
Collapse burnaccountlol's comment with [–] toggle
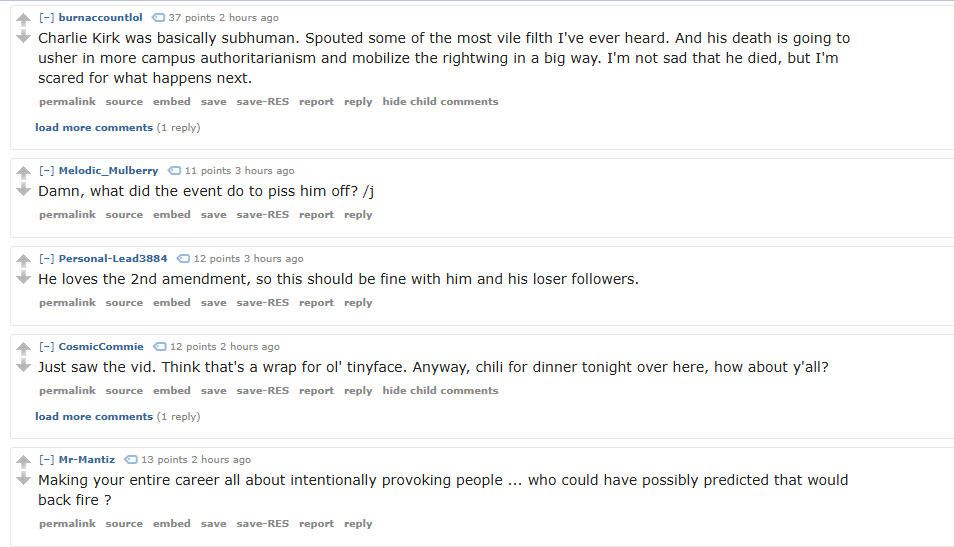(x=46, y=18)
